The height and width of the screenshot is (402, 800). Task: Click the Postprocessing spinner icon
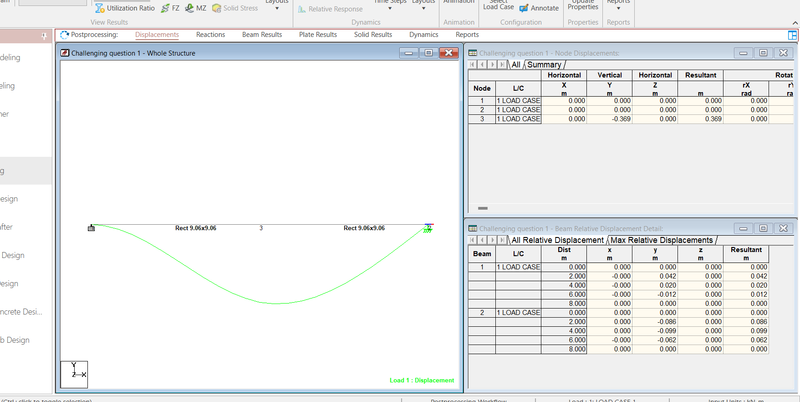tap(64, 35)
